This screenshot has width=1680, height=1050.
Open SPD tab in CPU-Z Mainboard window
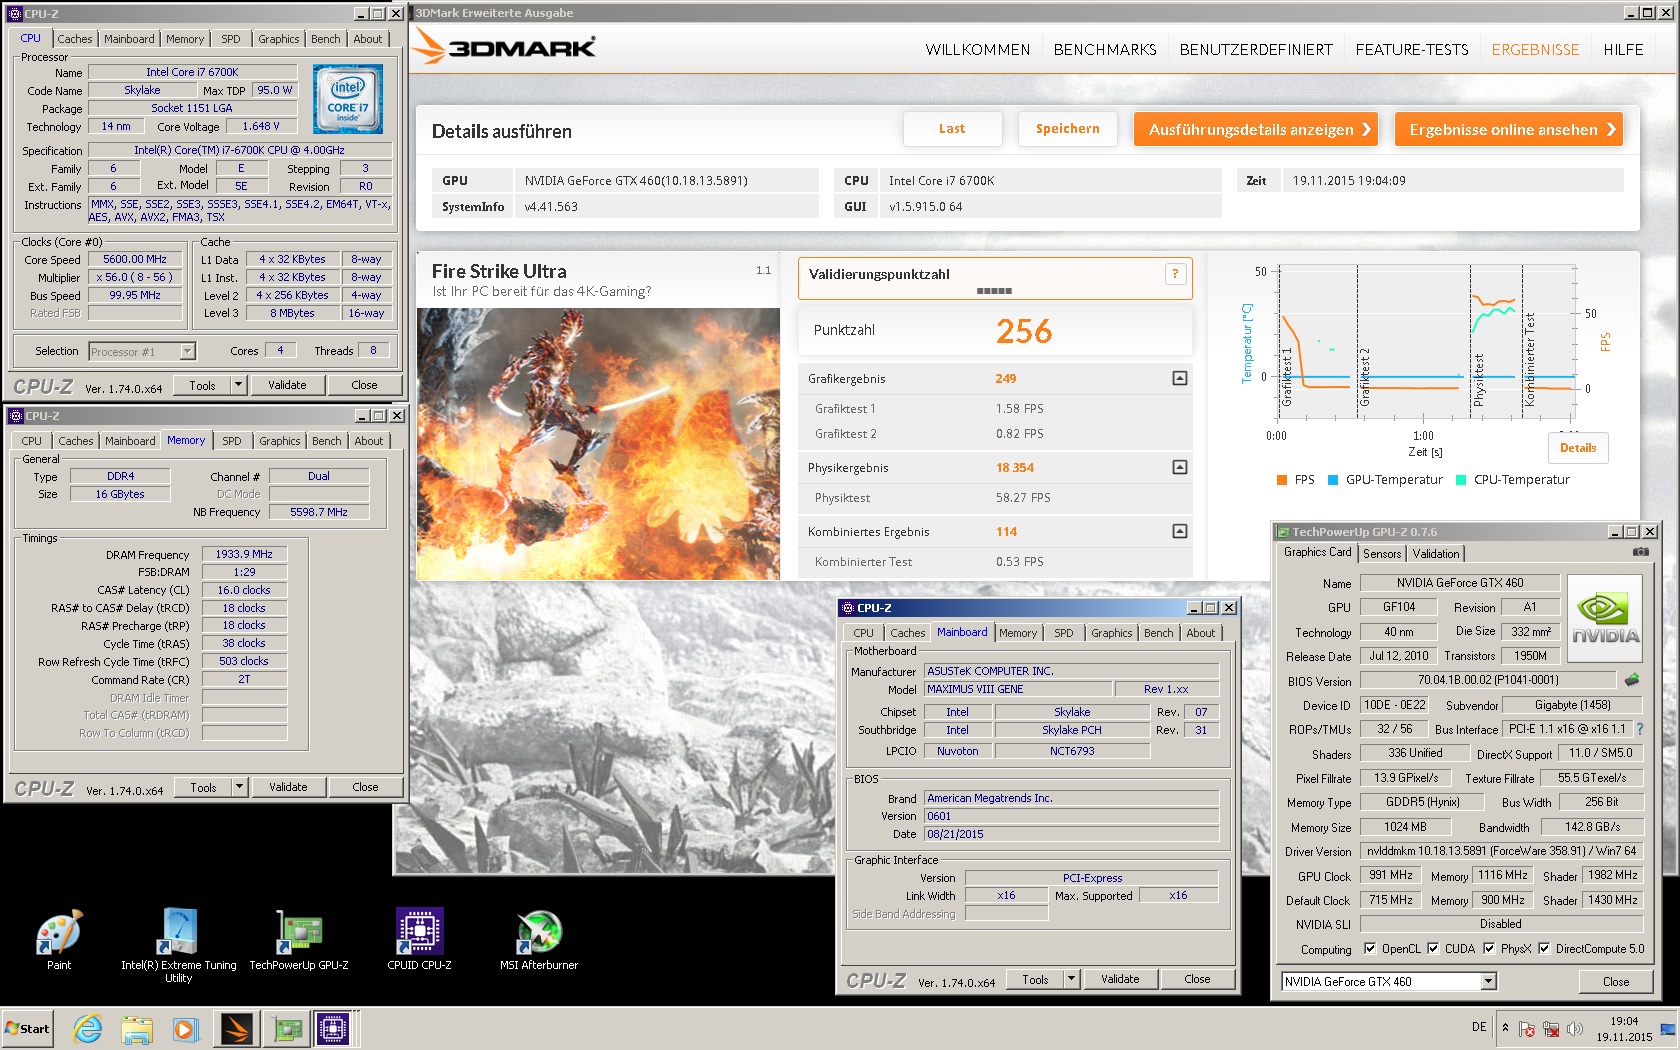(1063, 632)
